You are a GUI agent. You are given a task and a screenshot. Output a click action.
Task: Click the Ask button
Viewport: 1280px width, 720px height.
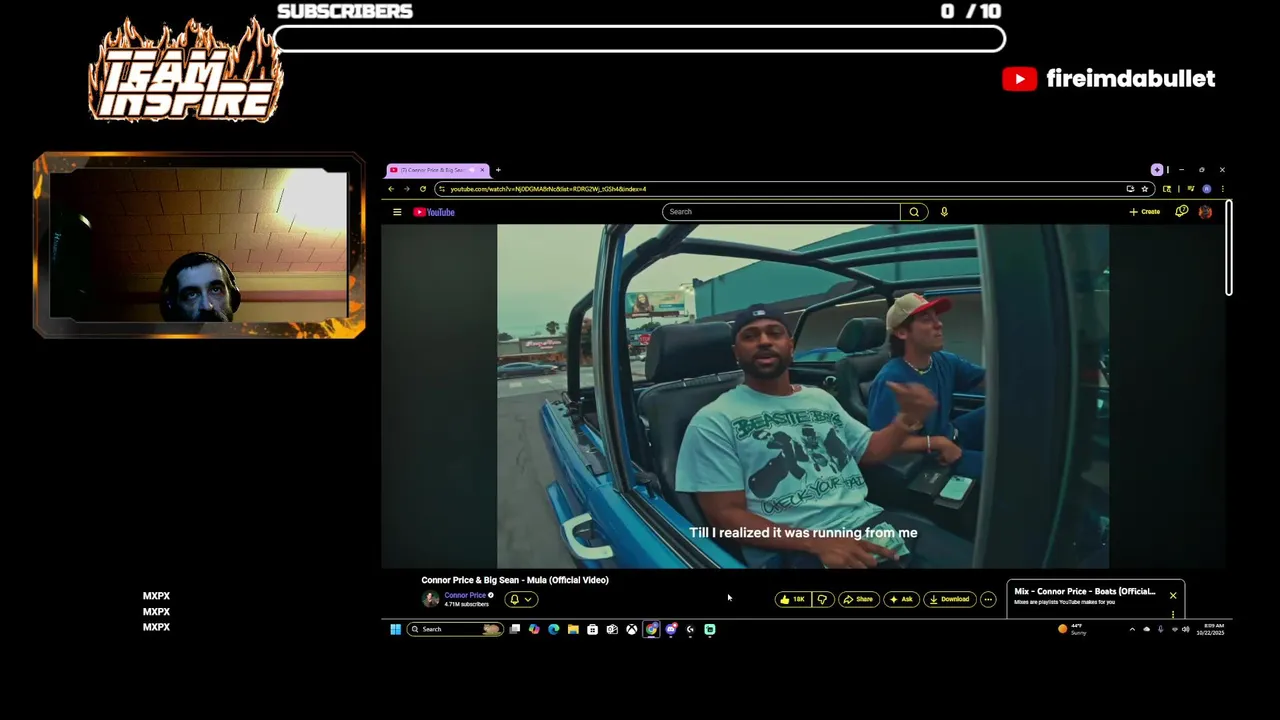pos(901,599)
